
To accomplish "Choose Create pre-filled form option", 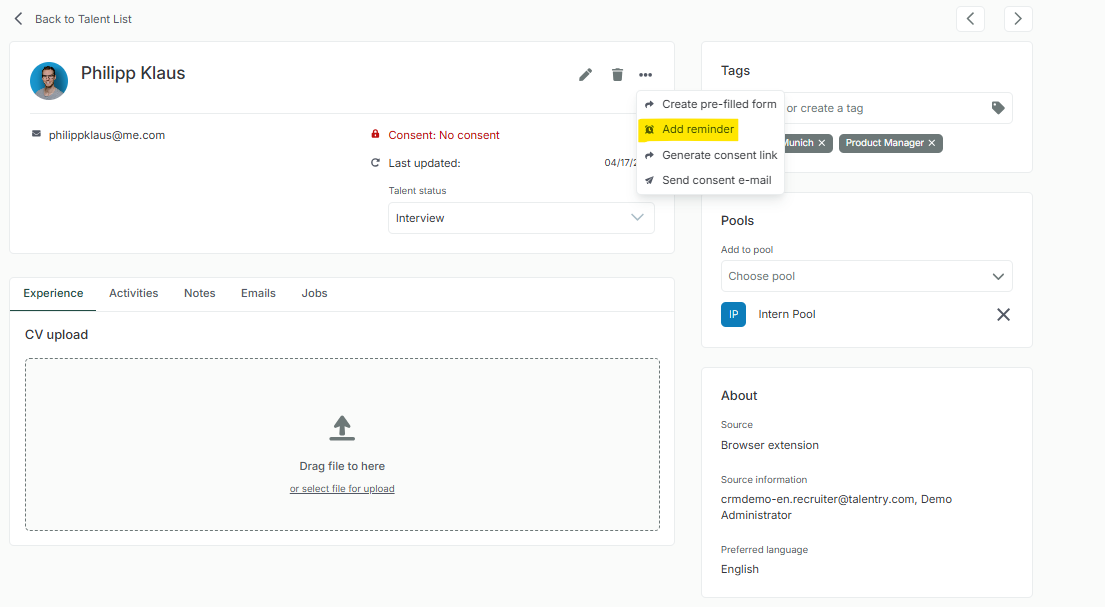I will coord(718,104).
